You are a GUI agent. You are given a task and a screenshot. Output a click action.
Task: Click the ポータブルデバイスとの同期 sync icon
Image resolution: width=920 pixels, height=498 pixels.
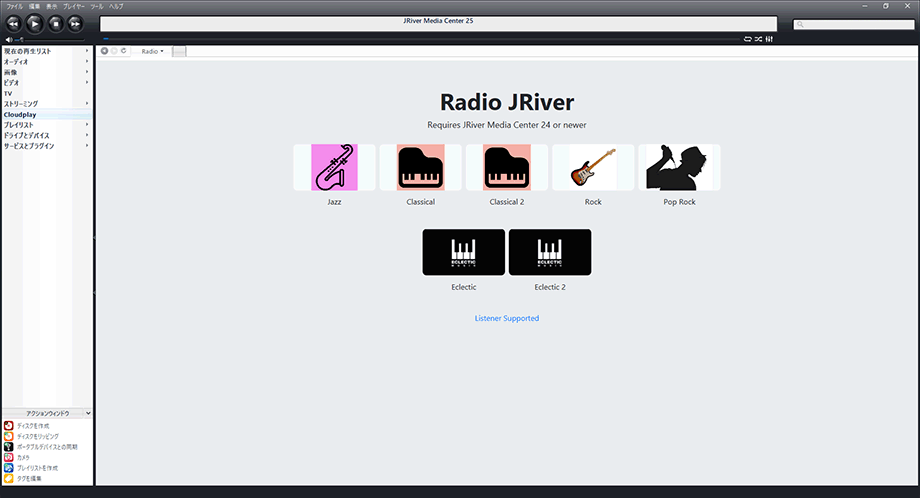click(x=8, y=447)
